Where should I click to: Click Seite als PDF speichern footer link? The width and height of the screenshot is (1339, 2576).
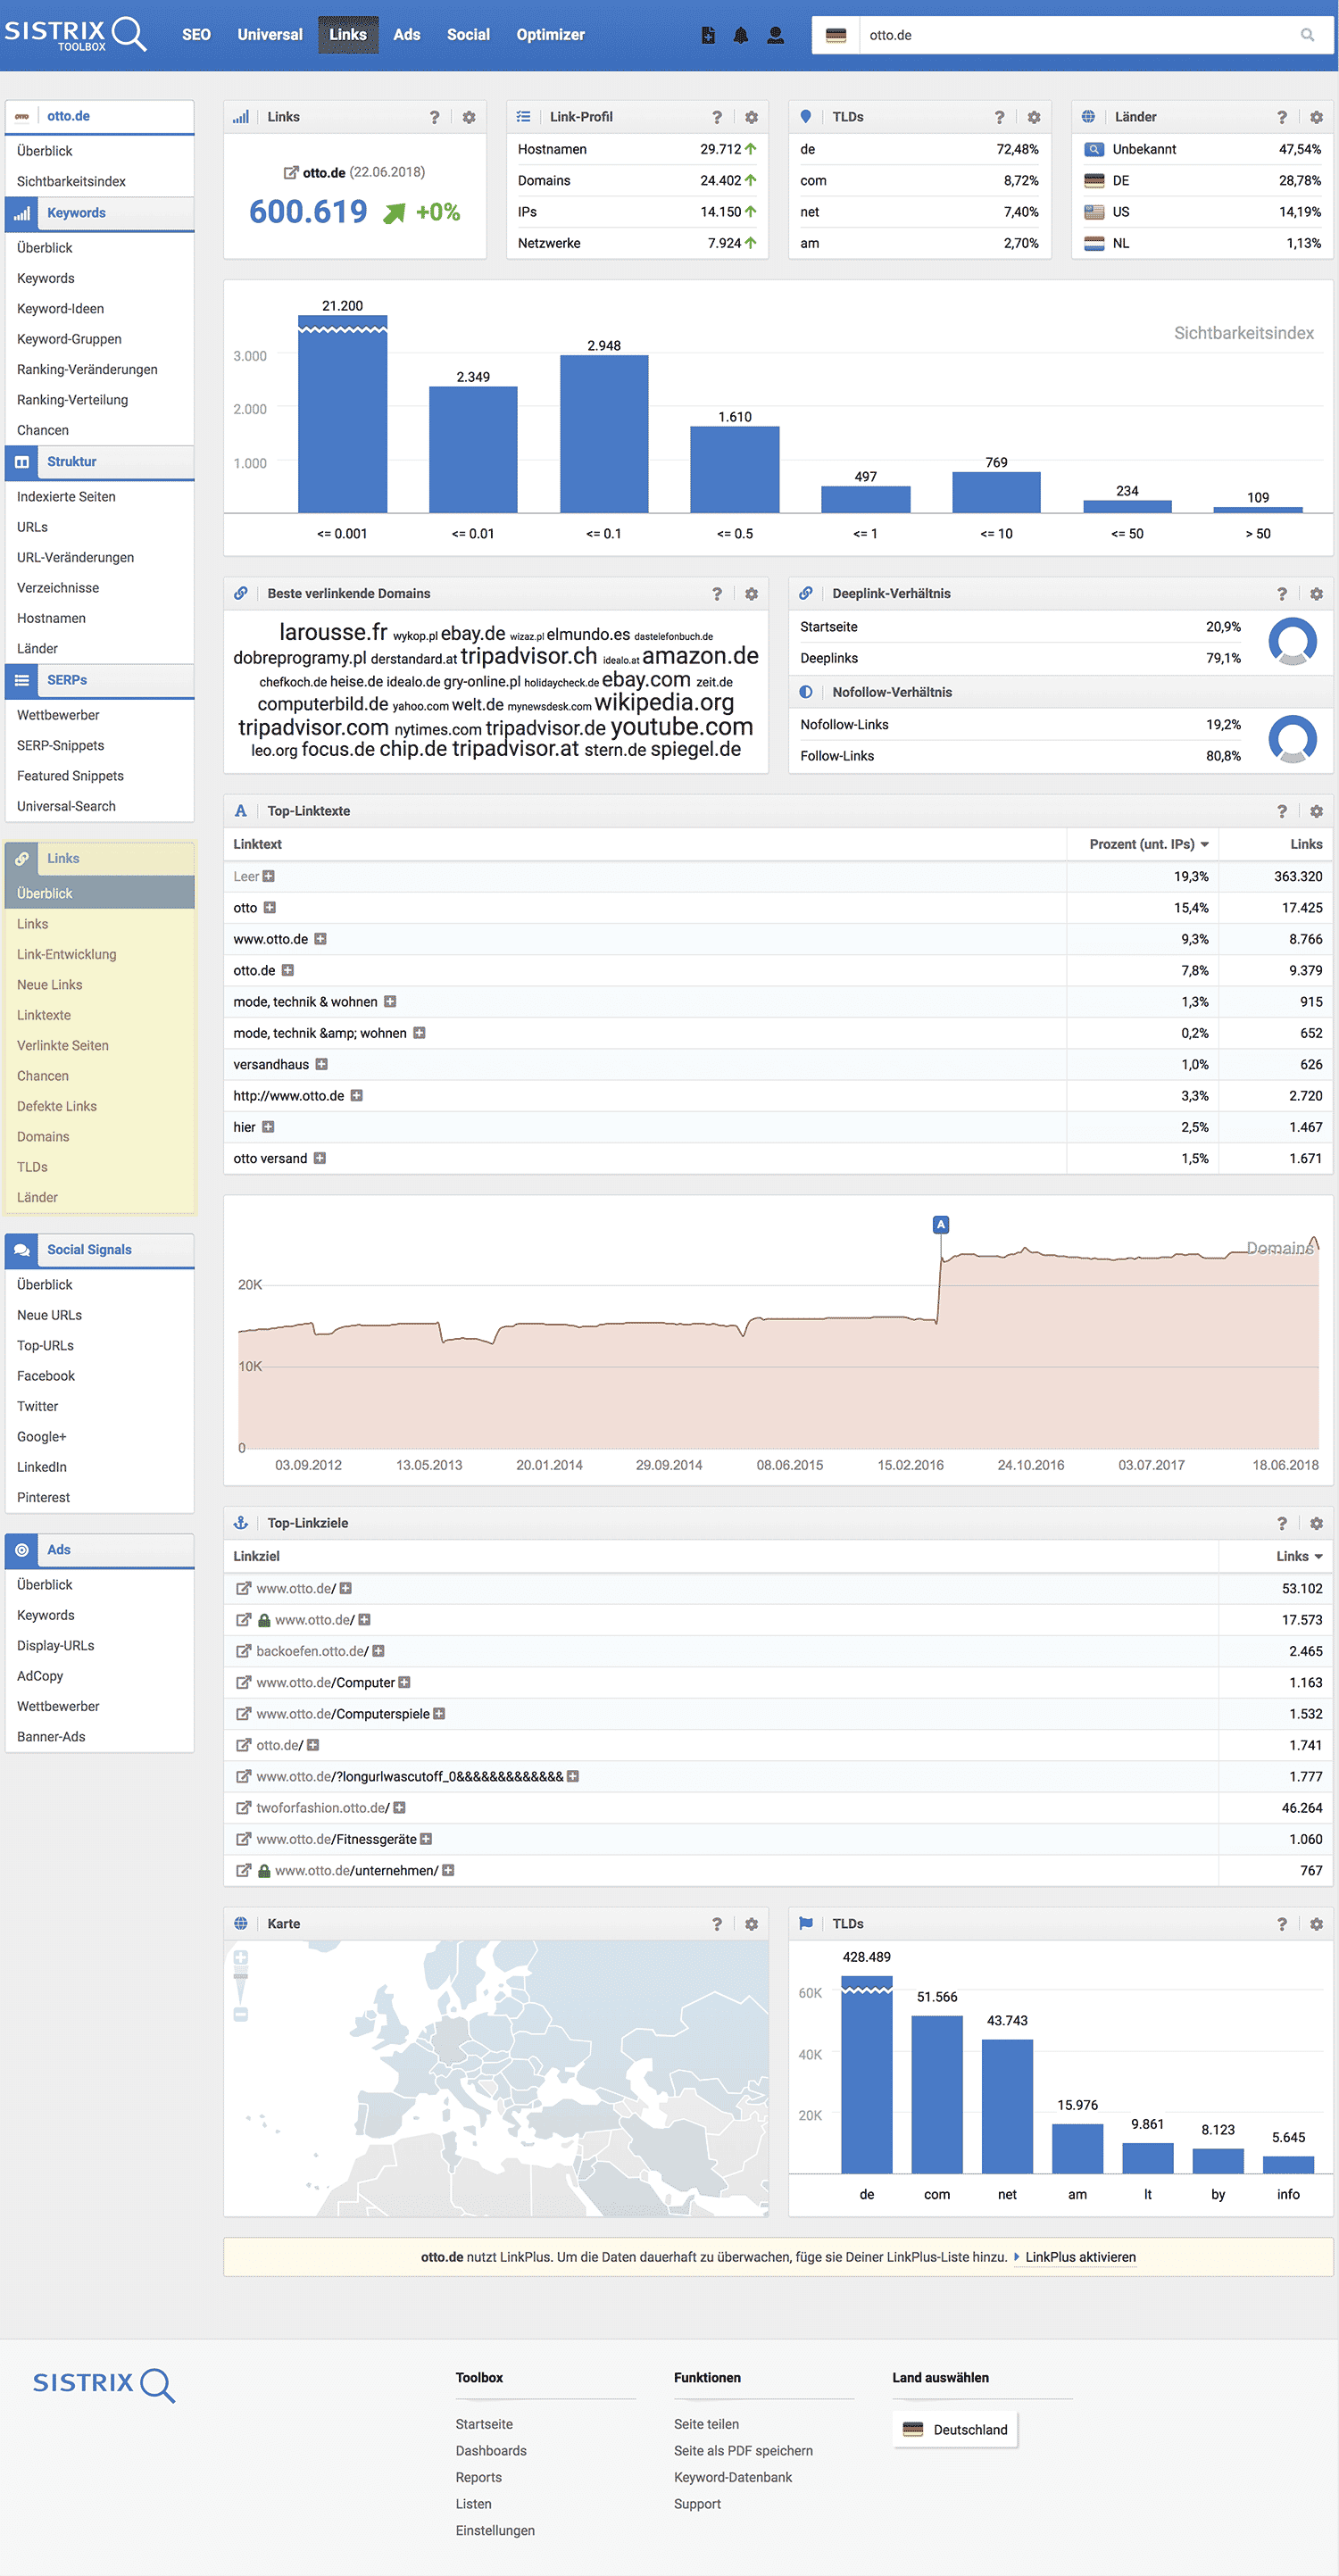pyautogui.click(x=743, y=2450)
